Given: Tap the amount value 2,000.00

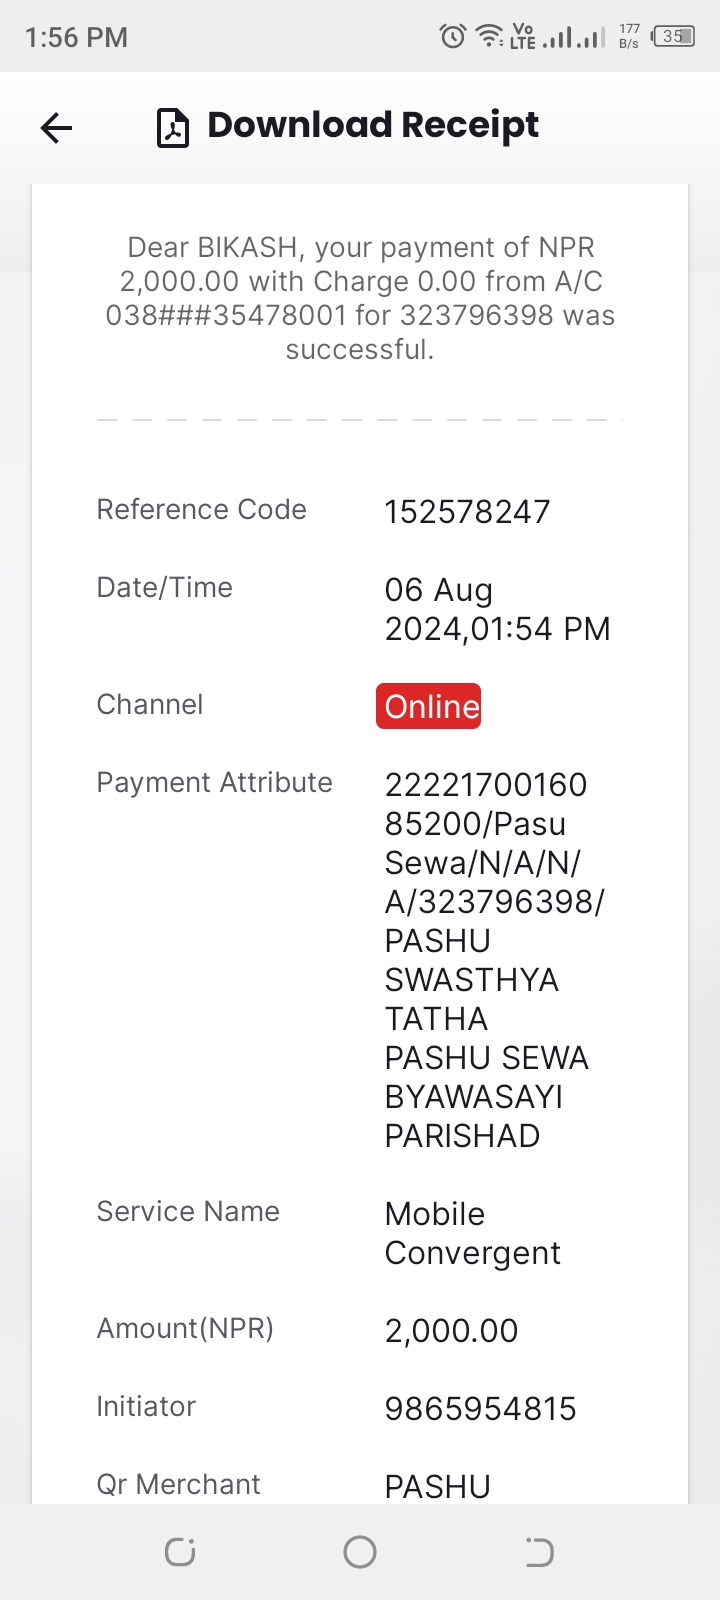Looking at the screenshot, I should tap(451, 1331).
